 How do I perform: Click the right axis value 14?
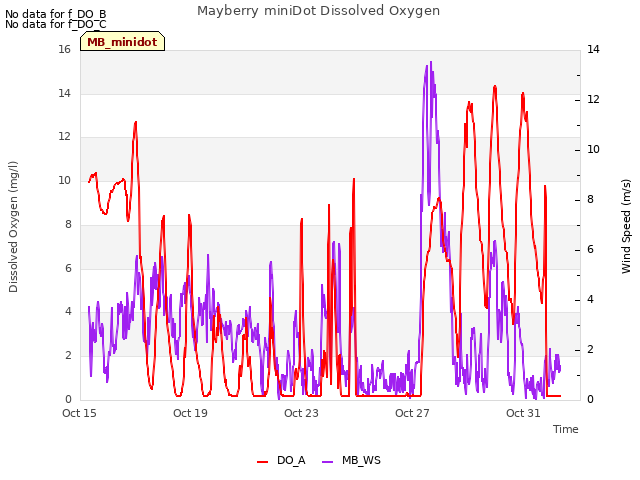(x=593, y=50)
